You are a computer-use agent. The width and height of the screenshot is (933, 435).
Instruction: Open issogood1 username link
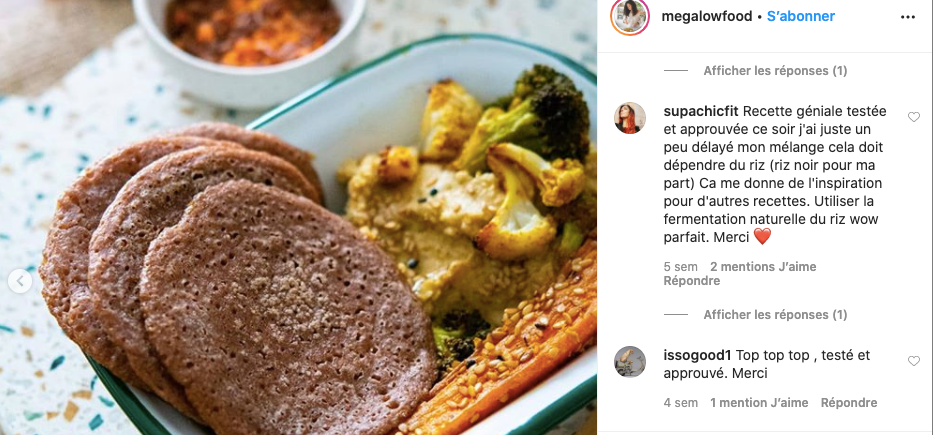tap(697, 355)
